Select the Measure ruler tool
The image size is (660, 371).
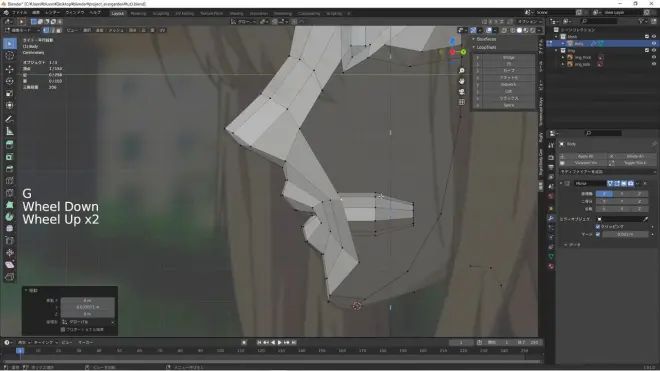(10, 131)
